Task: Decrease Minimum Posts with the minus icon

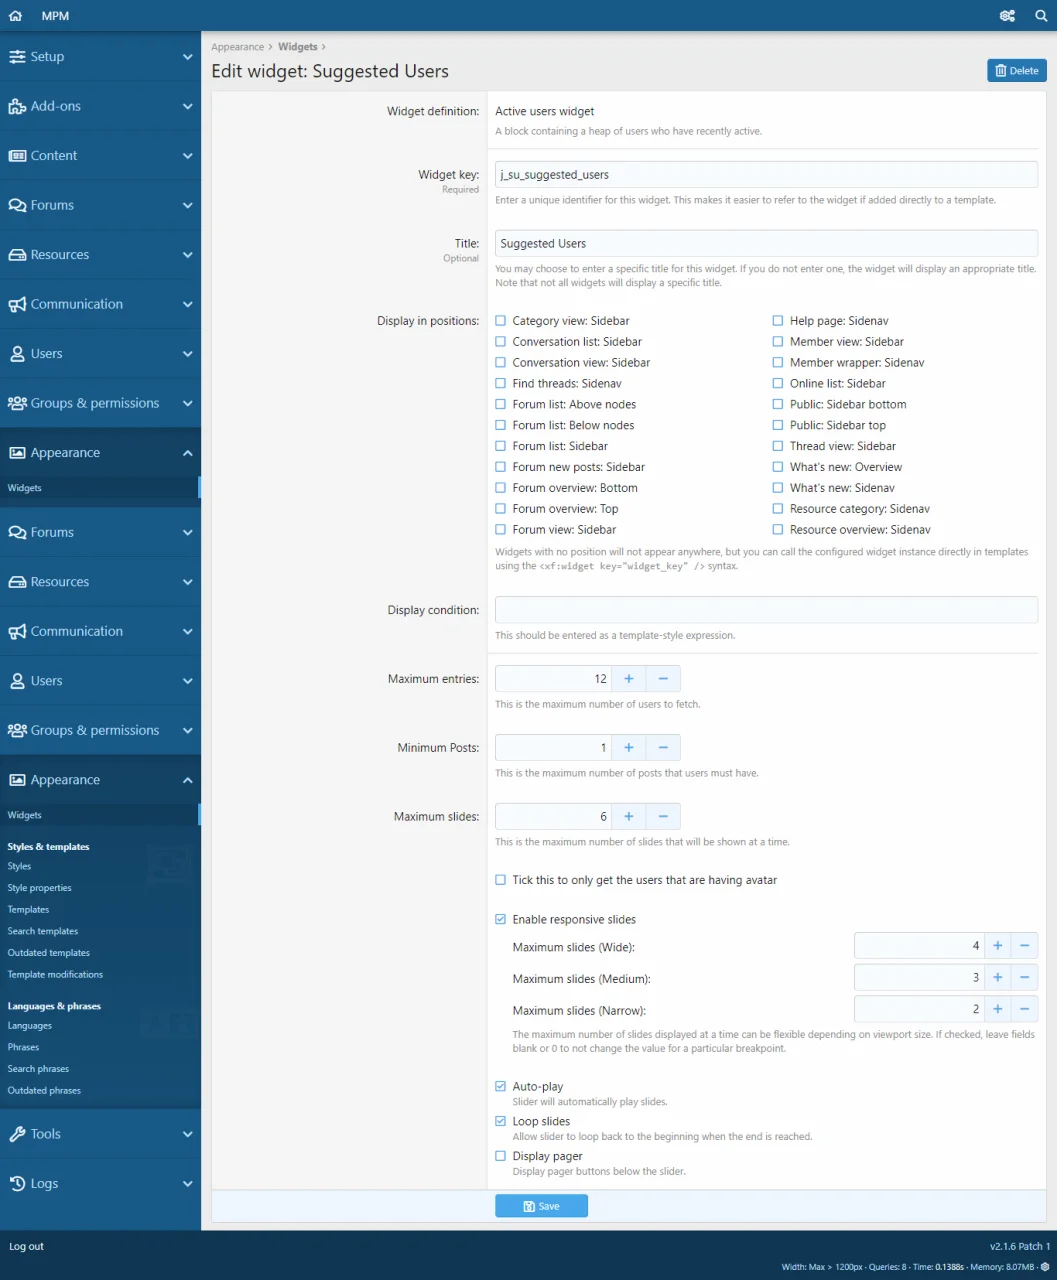Action: coord(663,748)
